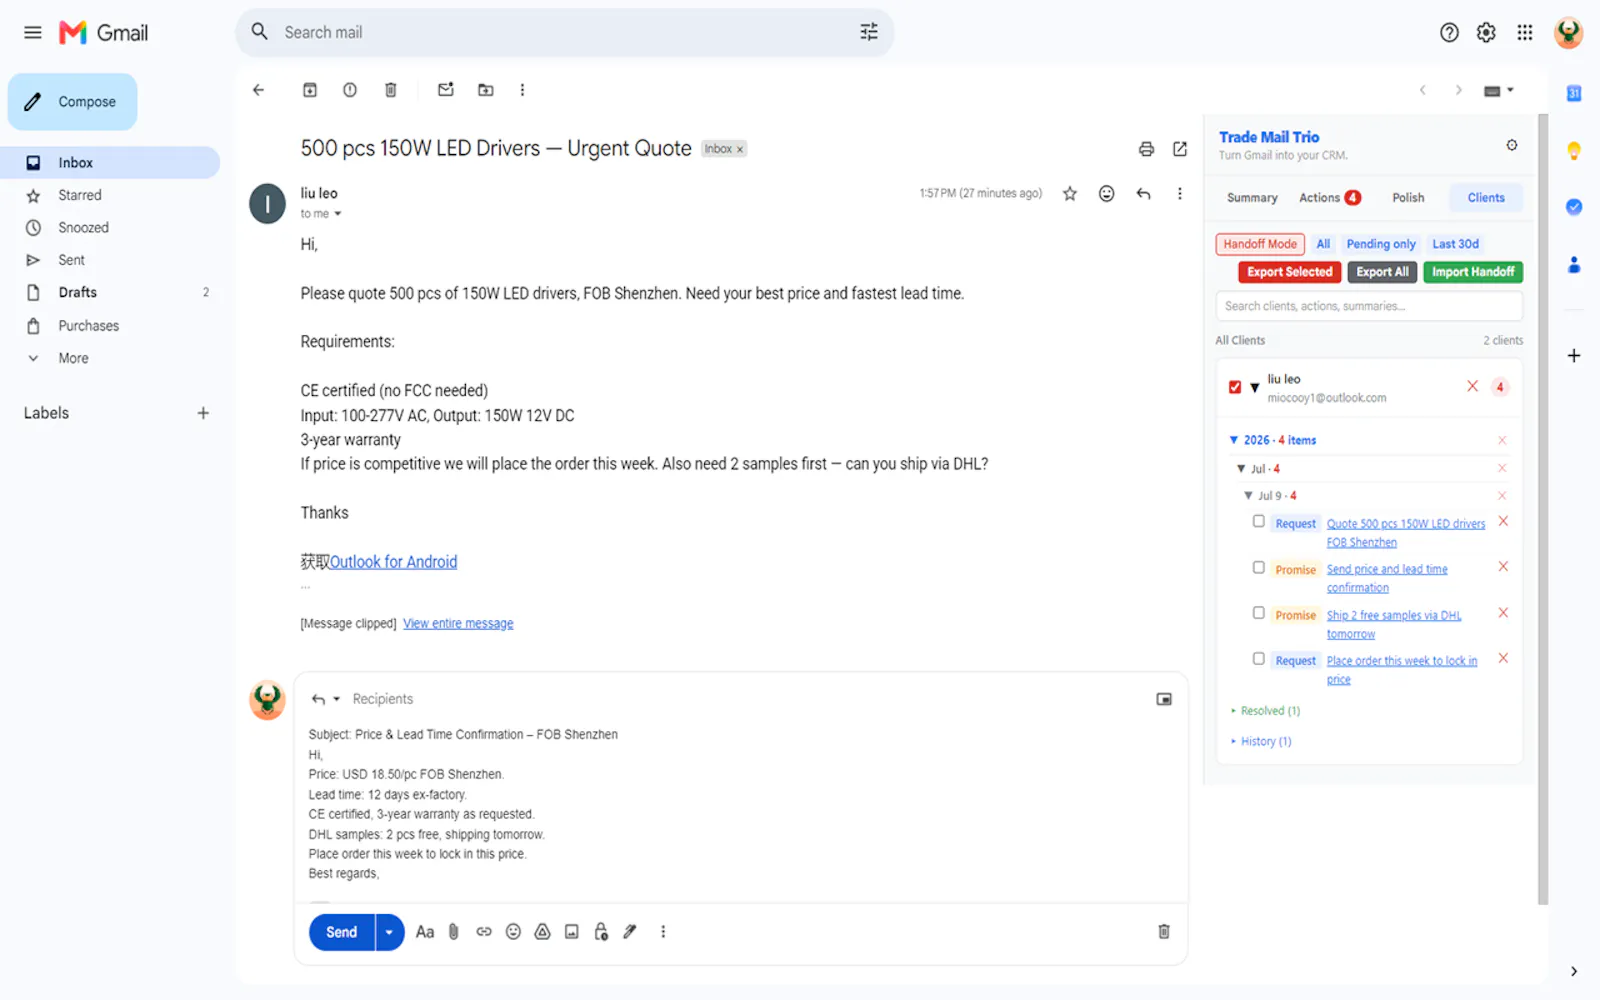Filter actions by Last 30d
This screenshot has width=1600, height=1000.
pyautogui.click(x=1455, y=244)
